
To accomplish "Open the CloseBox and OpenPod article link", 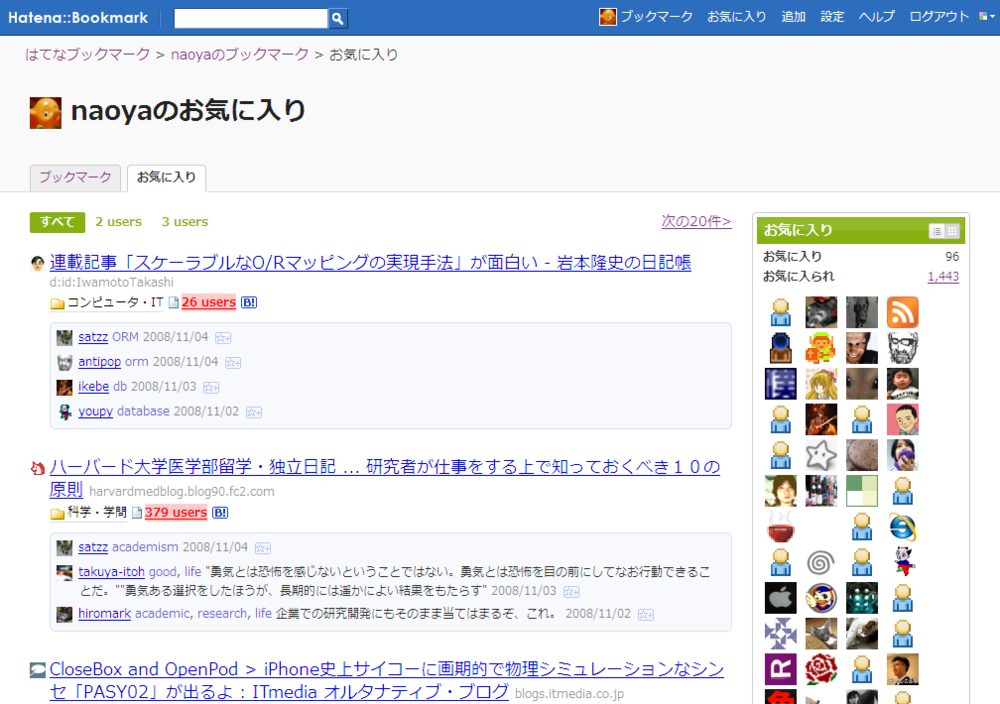I will pos(386,680).
